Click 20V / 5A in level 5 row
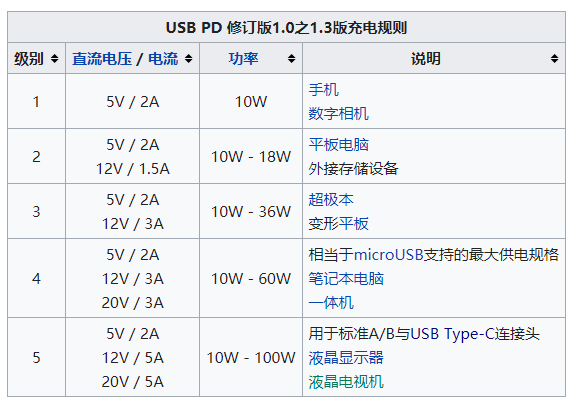 [x=133, y=382]
